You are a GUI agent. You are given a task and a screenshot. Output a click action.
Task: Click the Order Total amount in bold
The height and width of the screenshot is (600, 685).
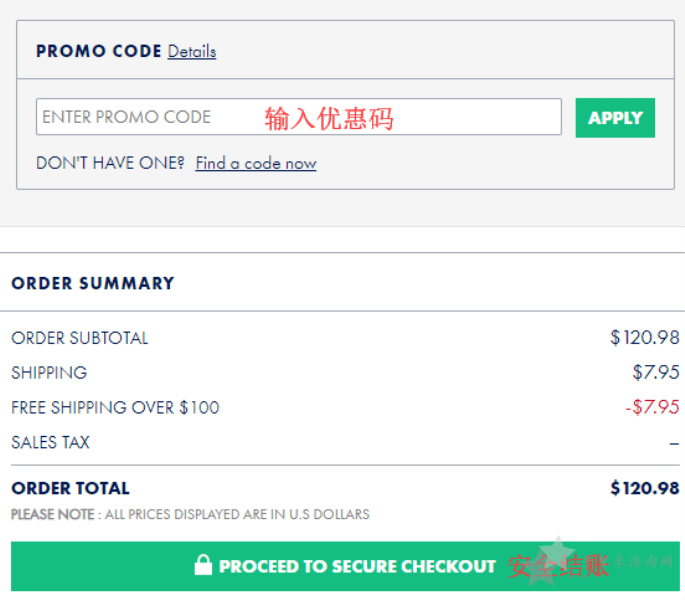pyautogui.click(x=645, y=488)
